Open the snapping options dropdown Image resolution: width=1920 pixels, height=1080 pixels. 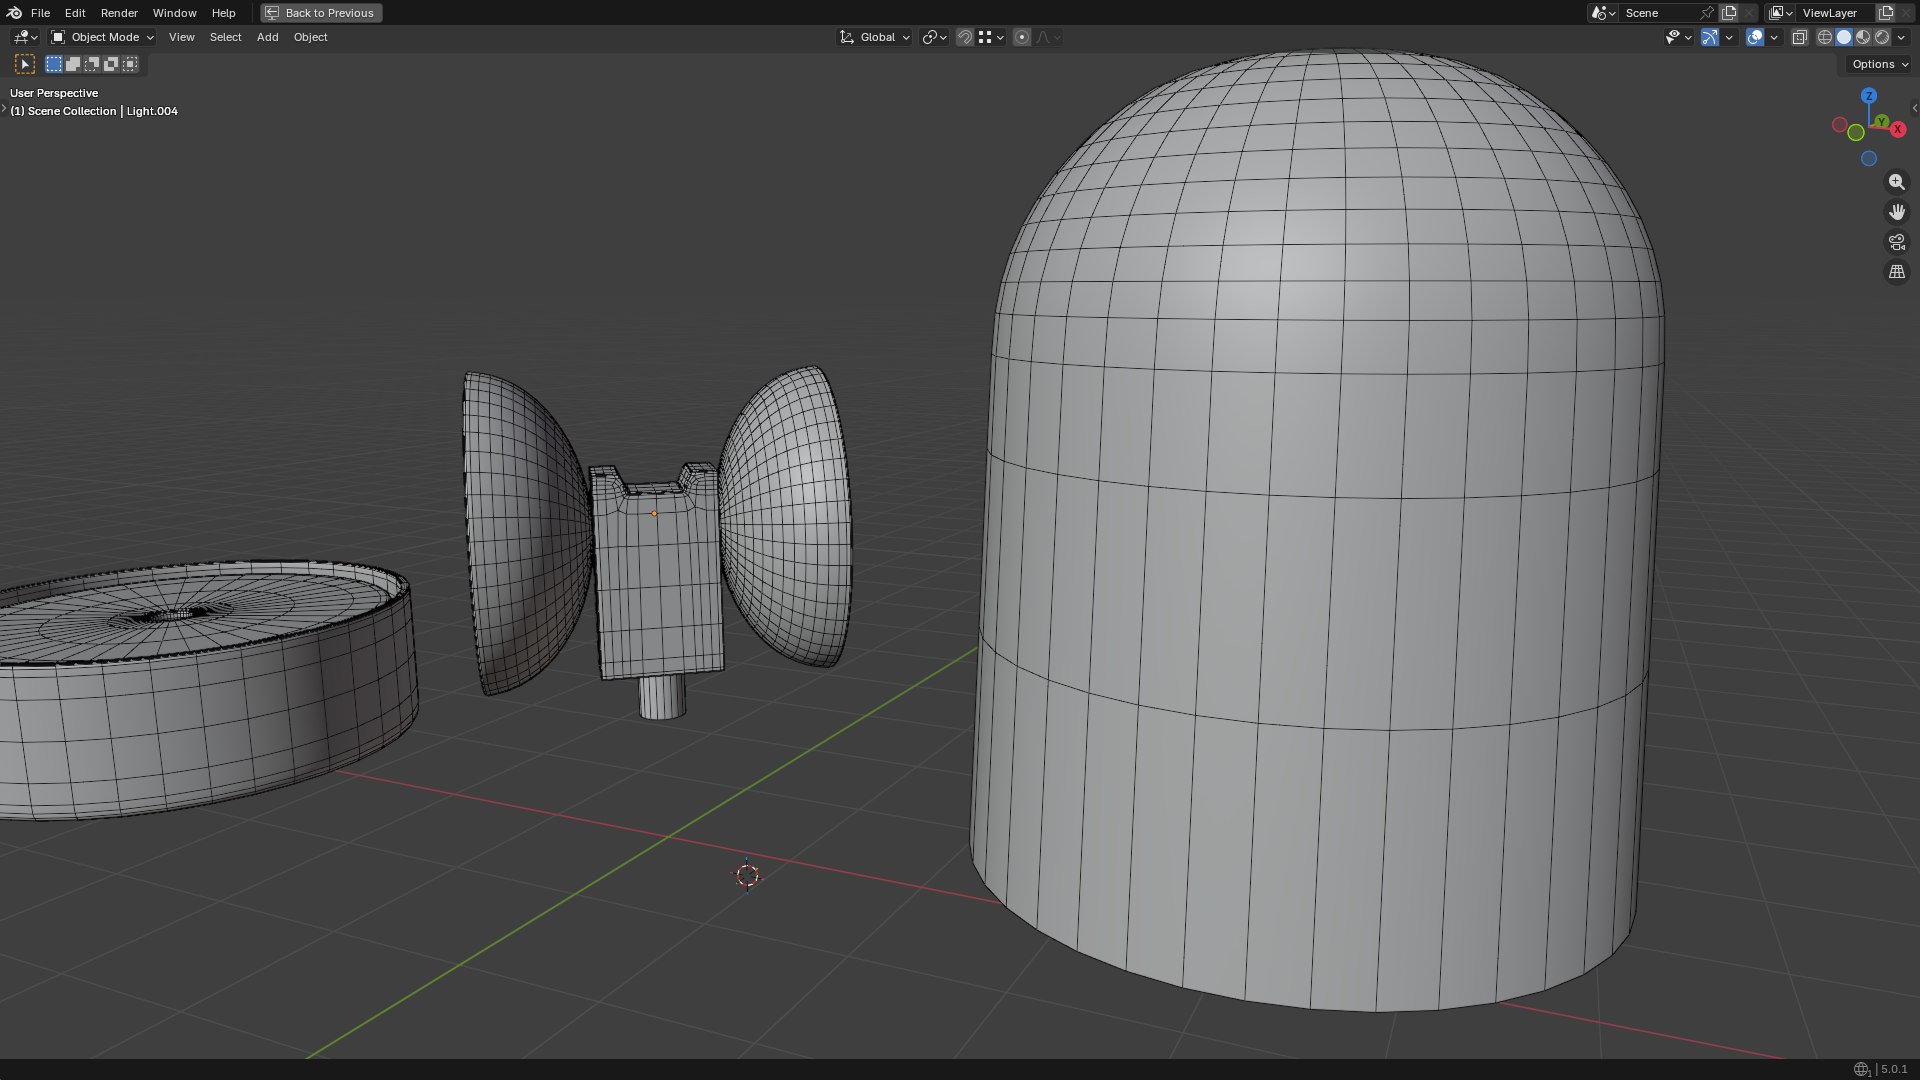tap(991, 37)
